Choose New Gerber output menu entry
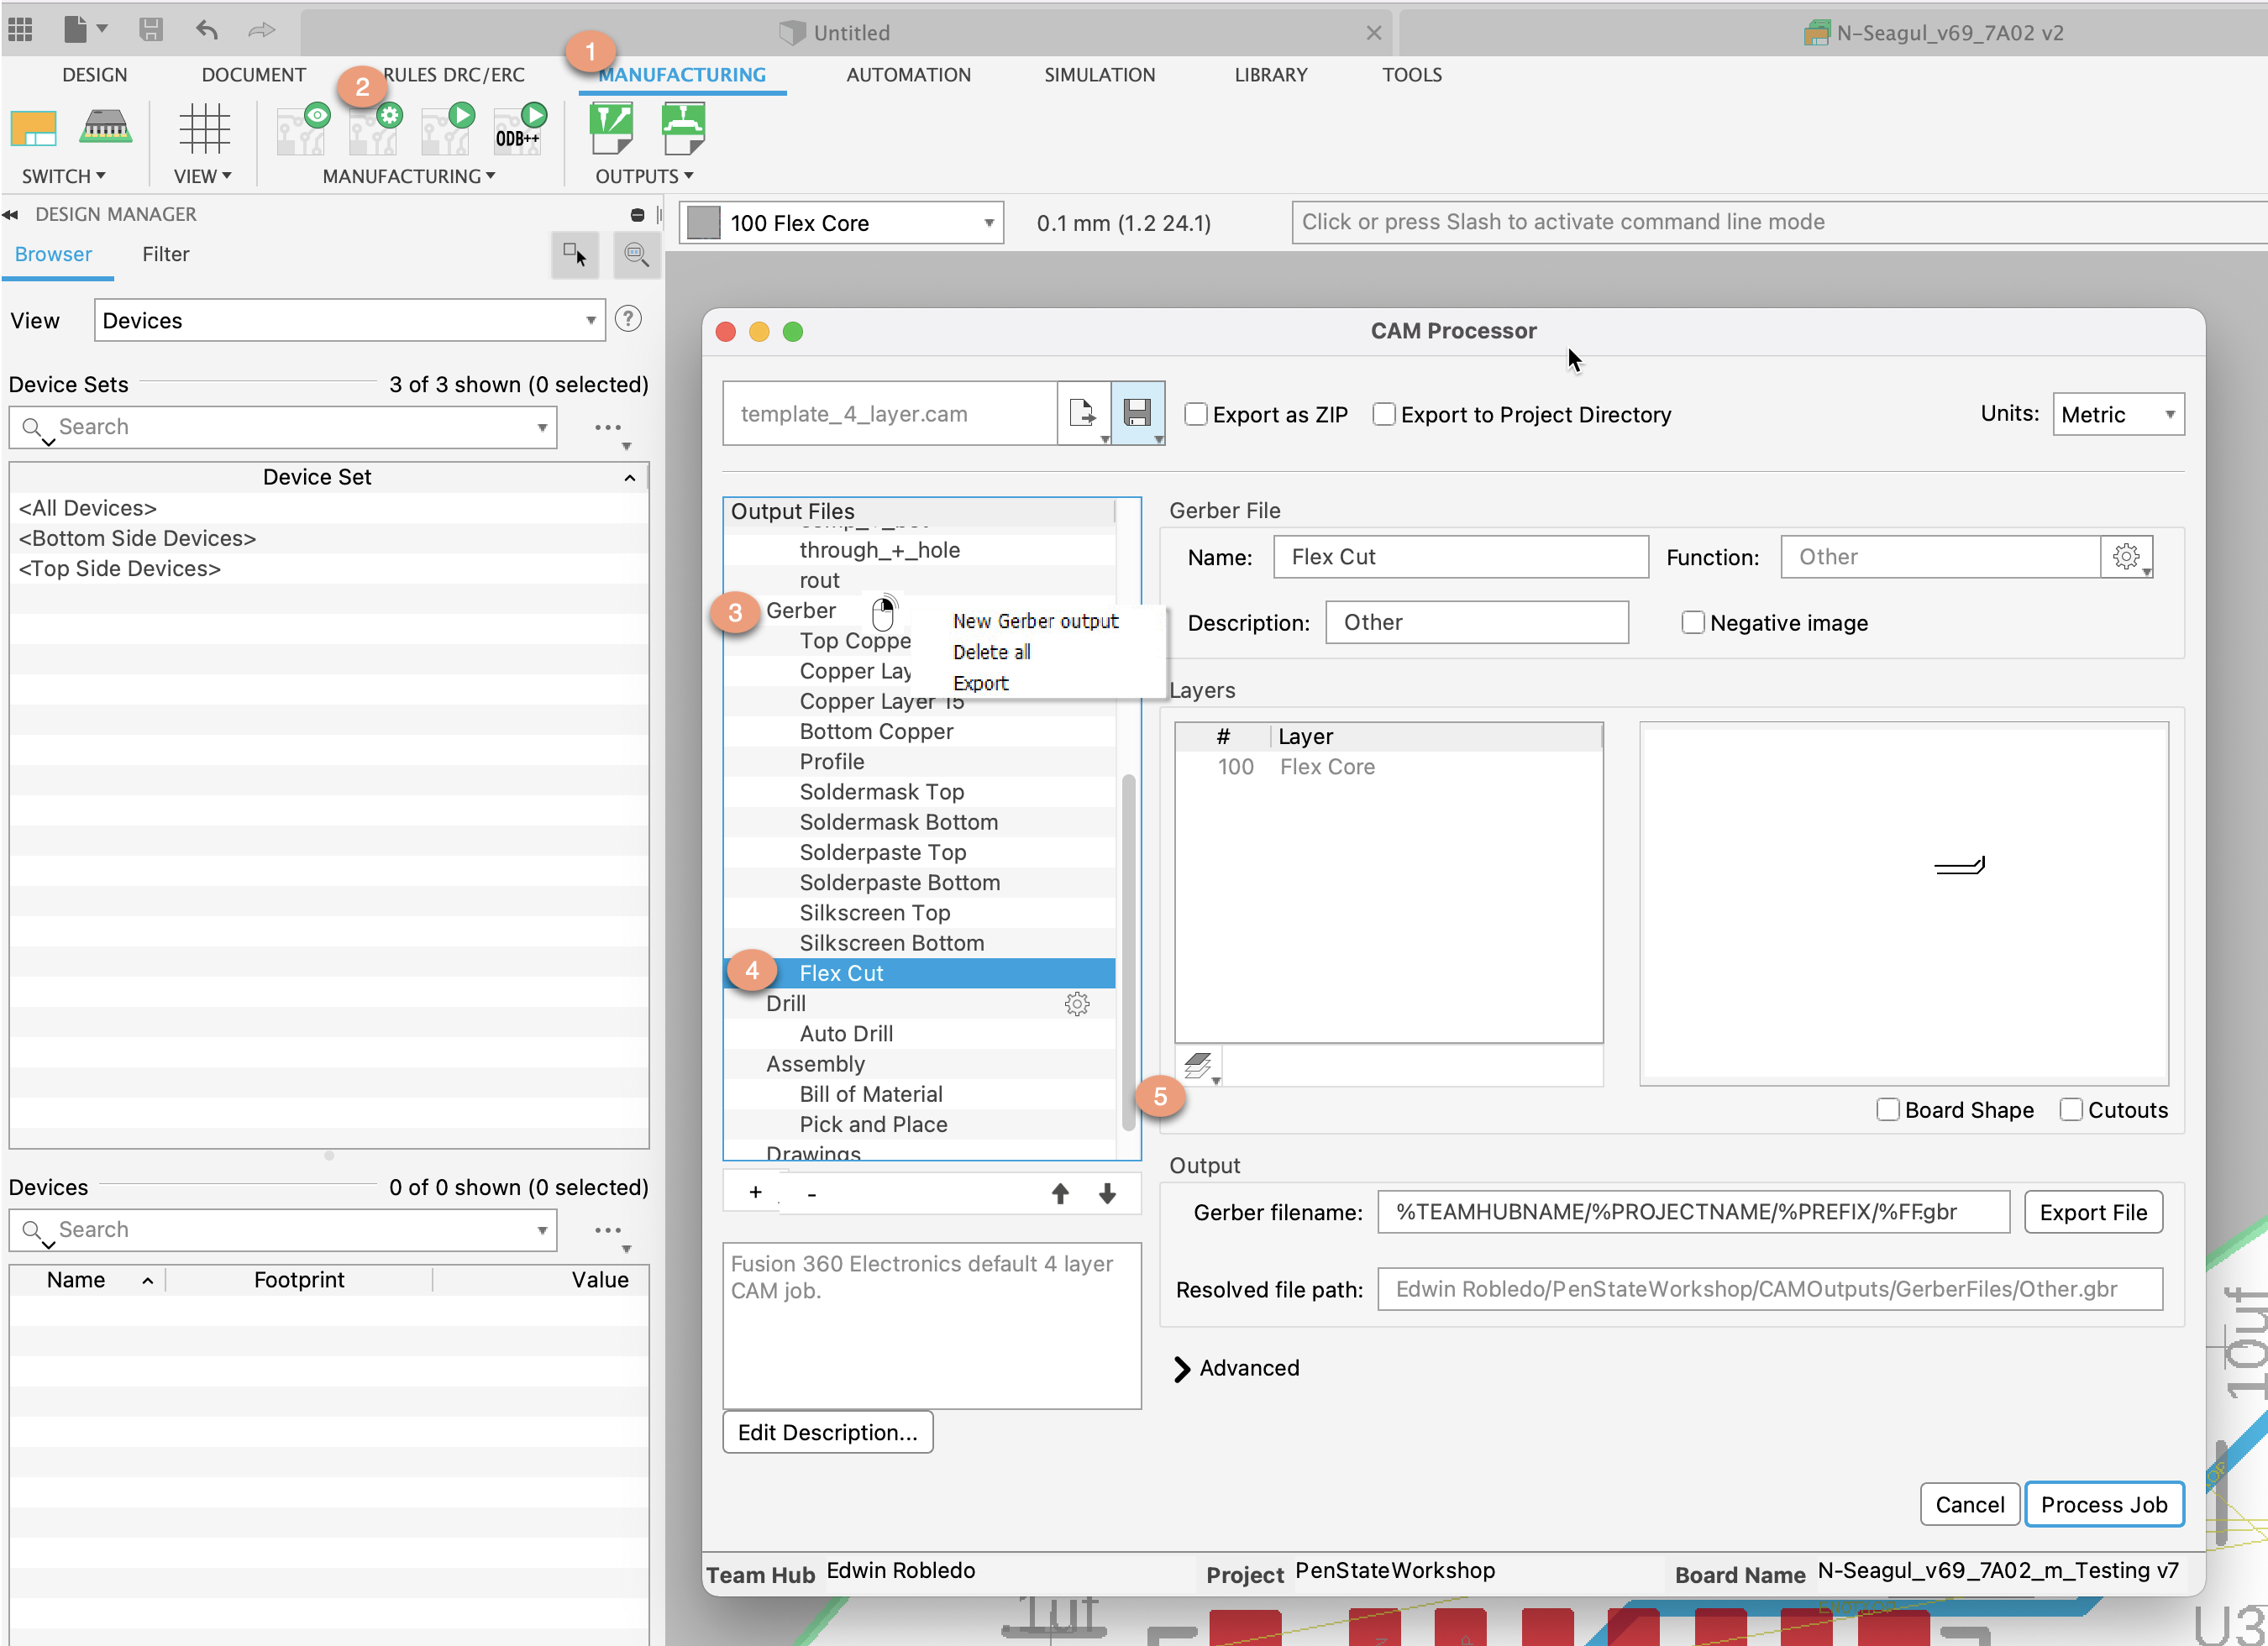Screen dimensions: 2268x1646 tap(1035, 621)
